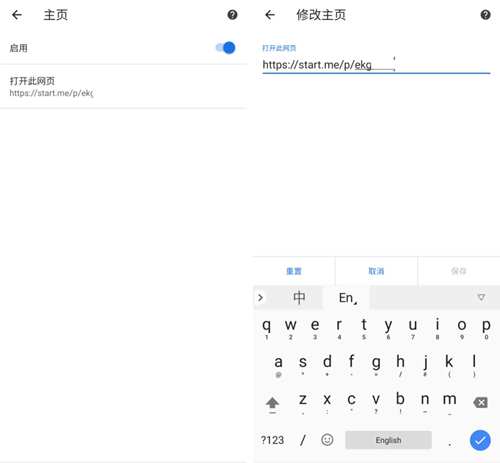Open the 打开此网页 homepage entry
Image resolution: width=500 pixels, height=463 pixels.
pos(123,87)
